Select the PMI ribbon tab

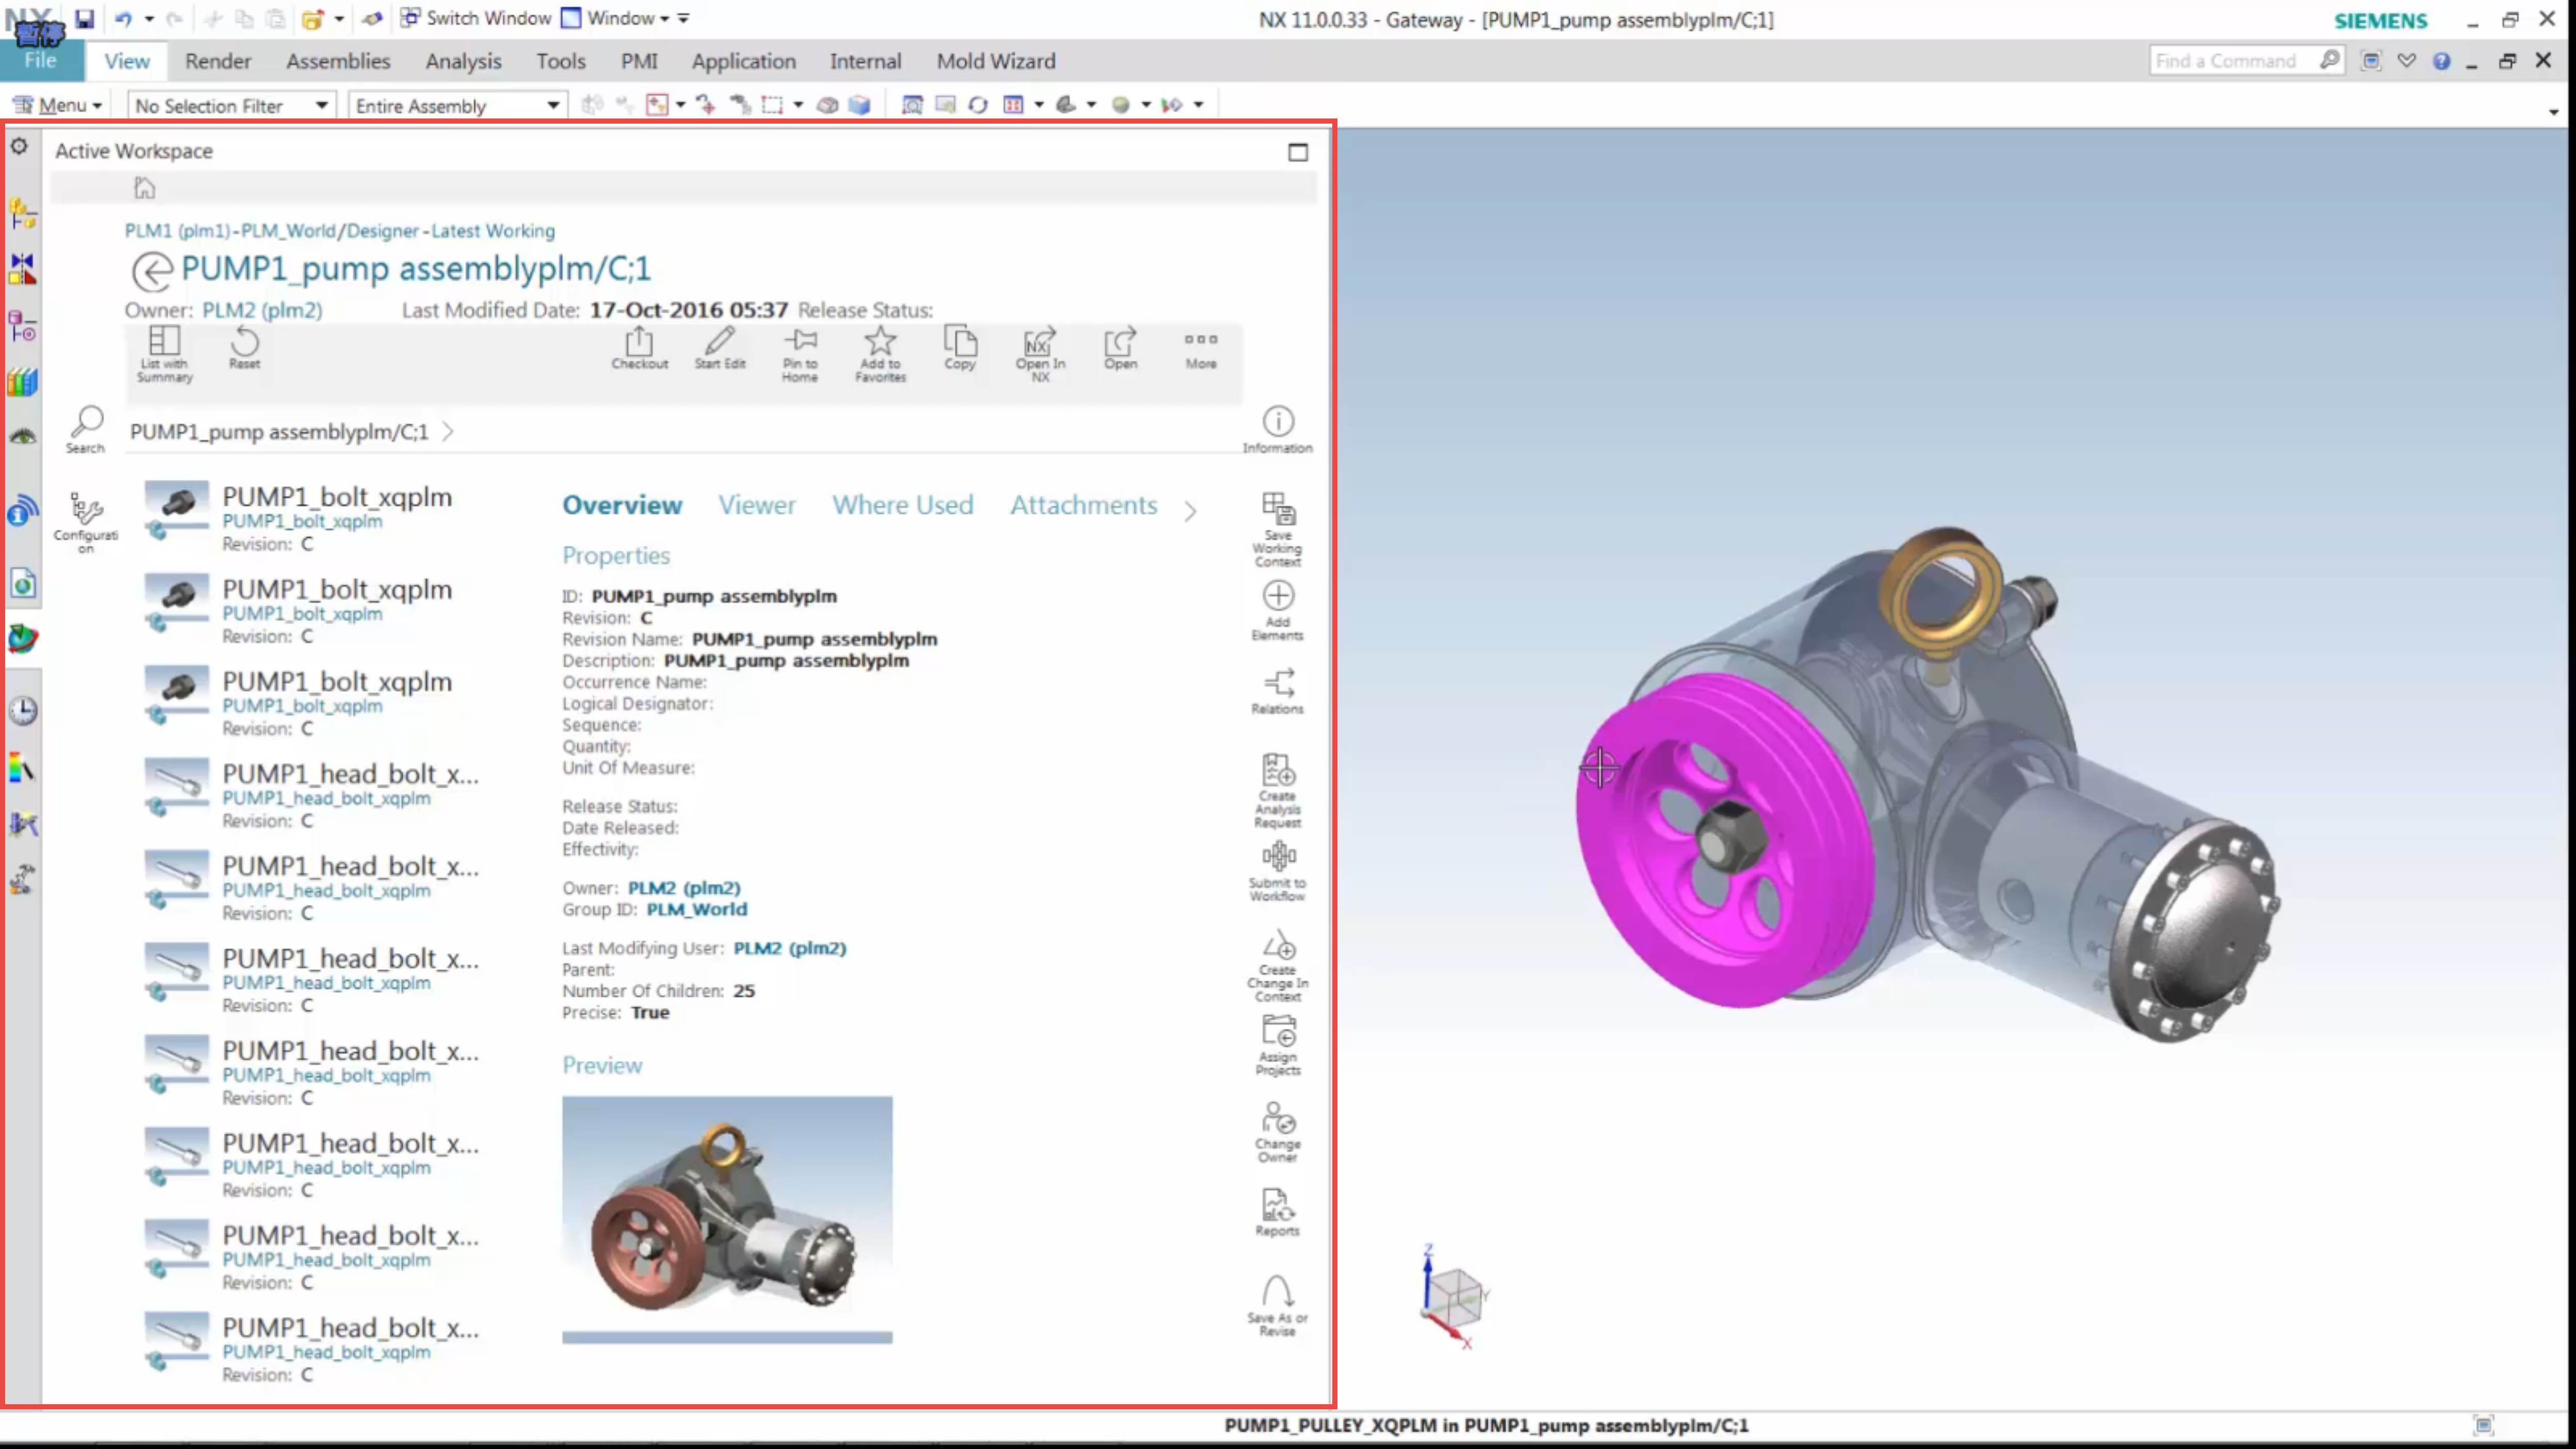point(639,61)
